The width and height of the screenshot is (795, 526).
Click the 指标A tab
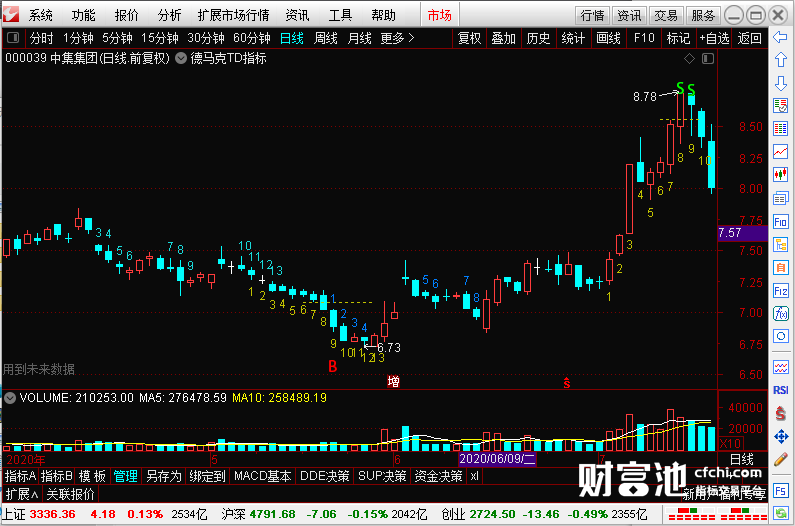tap(20, 476)
